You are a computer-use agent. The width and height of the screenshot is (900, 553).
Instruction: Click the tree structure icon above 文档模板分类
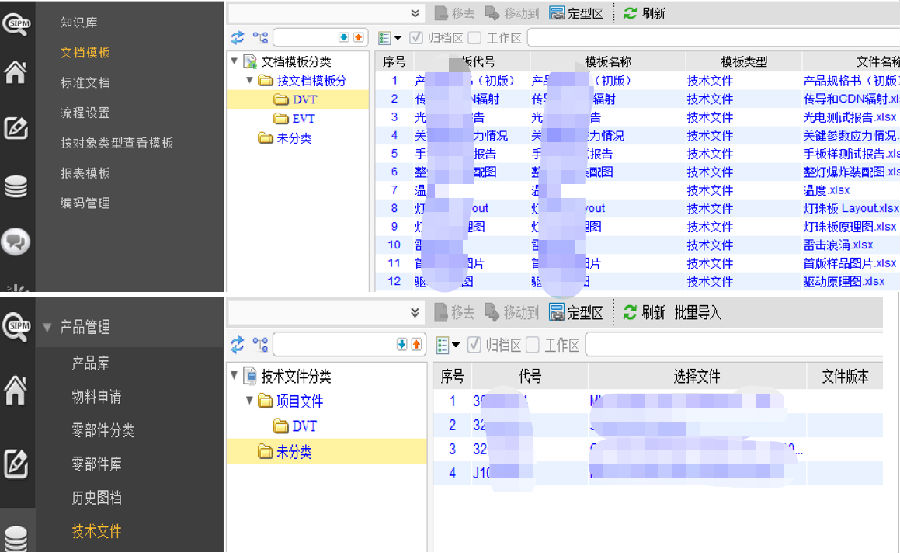click(261, 38)
